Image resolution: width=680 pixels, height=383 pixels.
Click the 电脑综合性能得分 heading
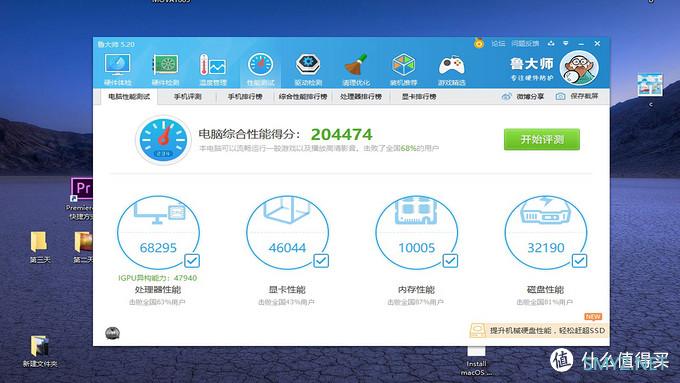[x=249, y=134]
